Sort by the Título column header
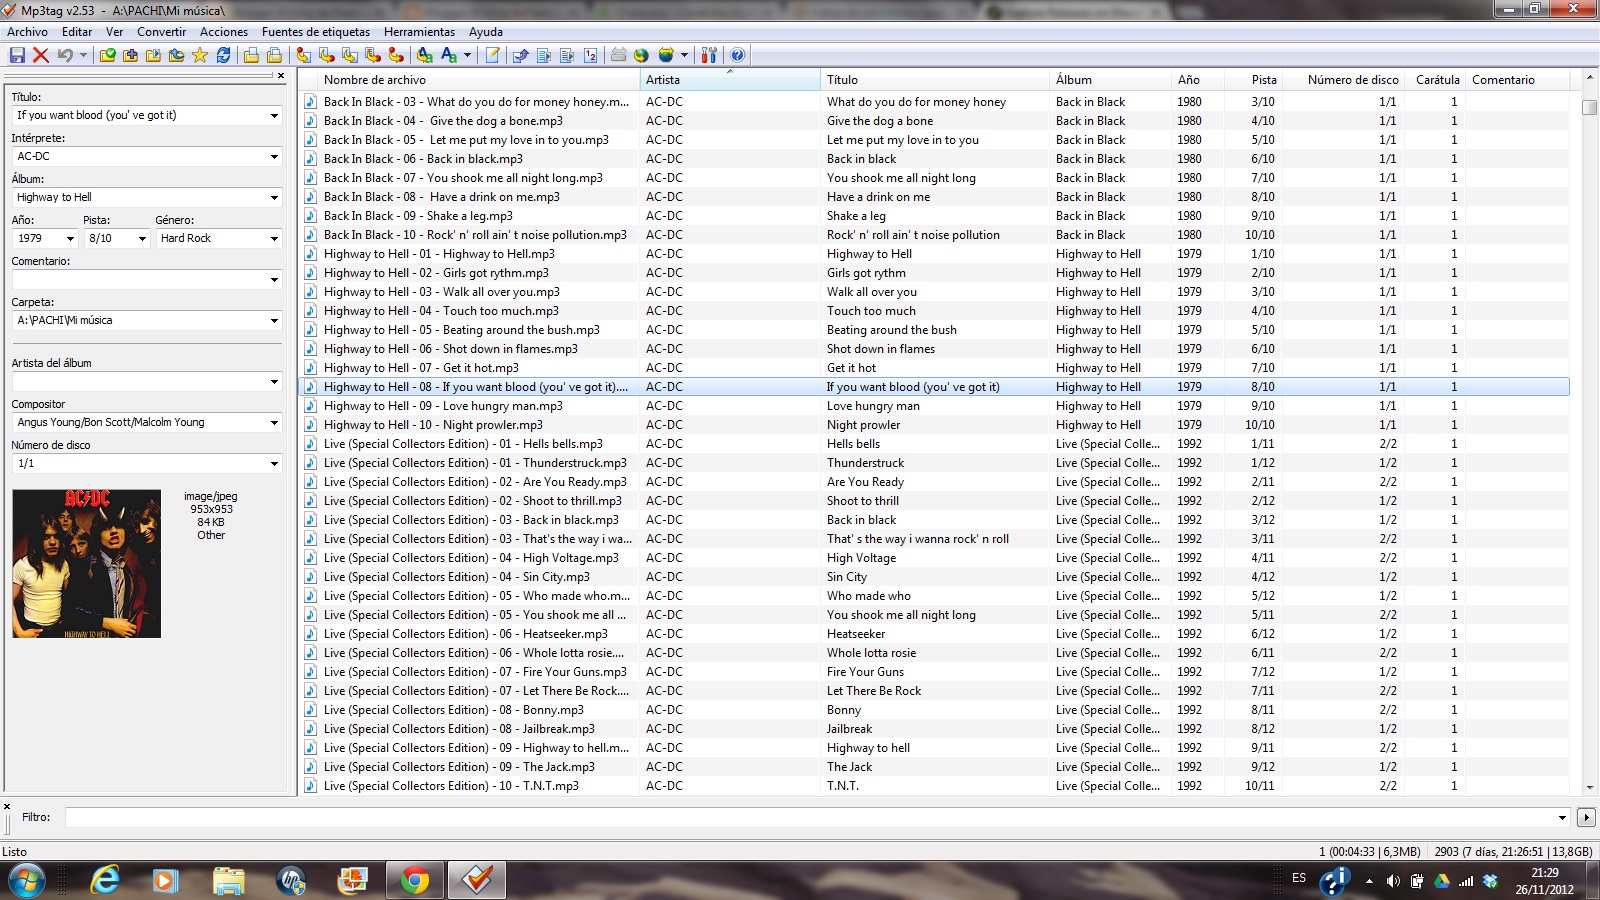The width and height of the screenshot is (1600, 900). coord(935,80)
